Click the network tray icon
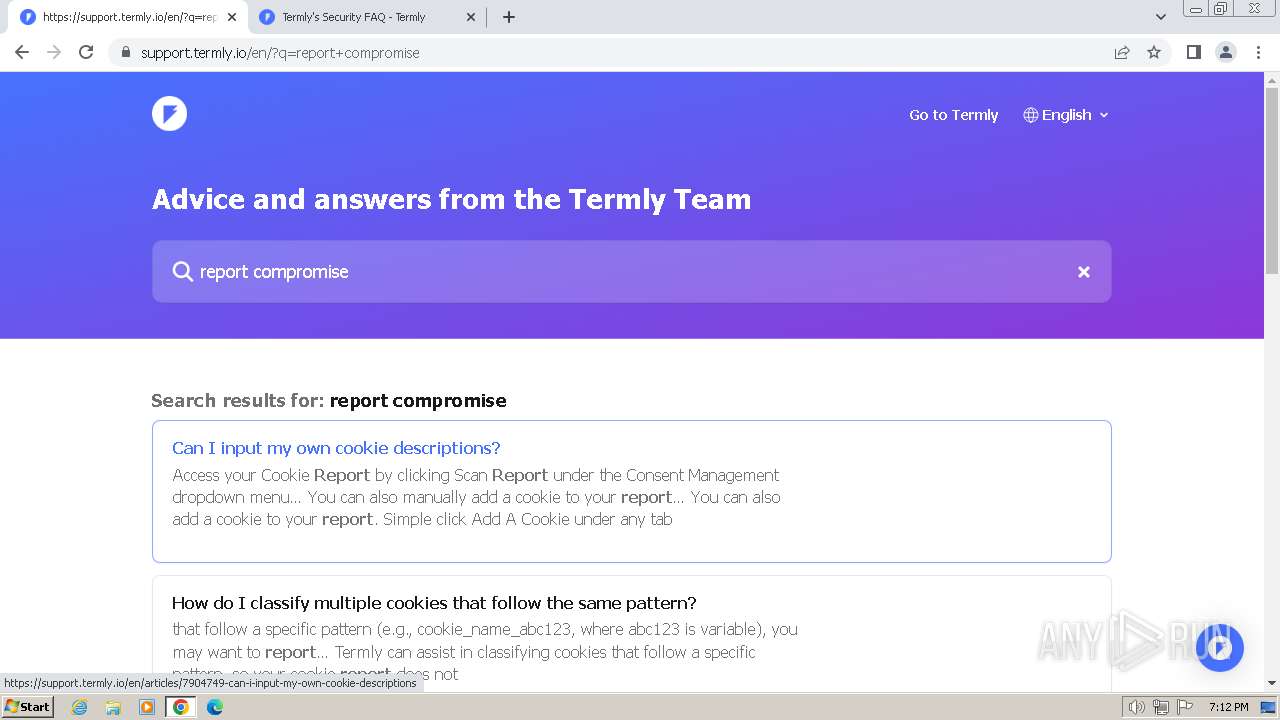This screenshot has width=1280, height=720. click(1160, 707)
